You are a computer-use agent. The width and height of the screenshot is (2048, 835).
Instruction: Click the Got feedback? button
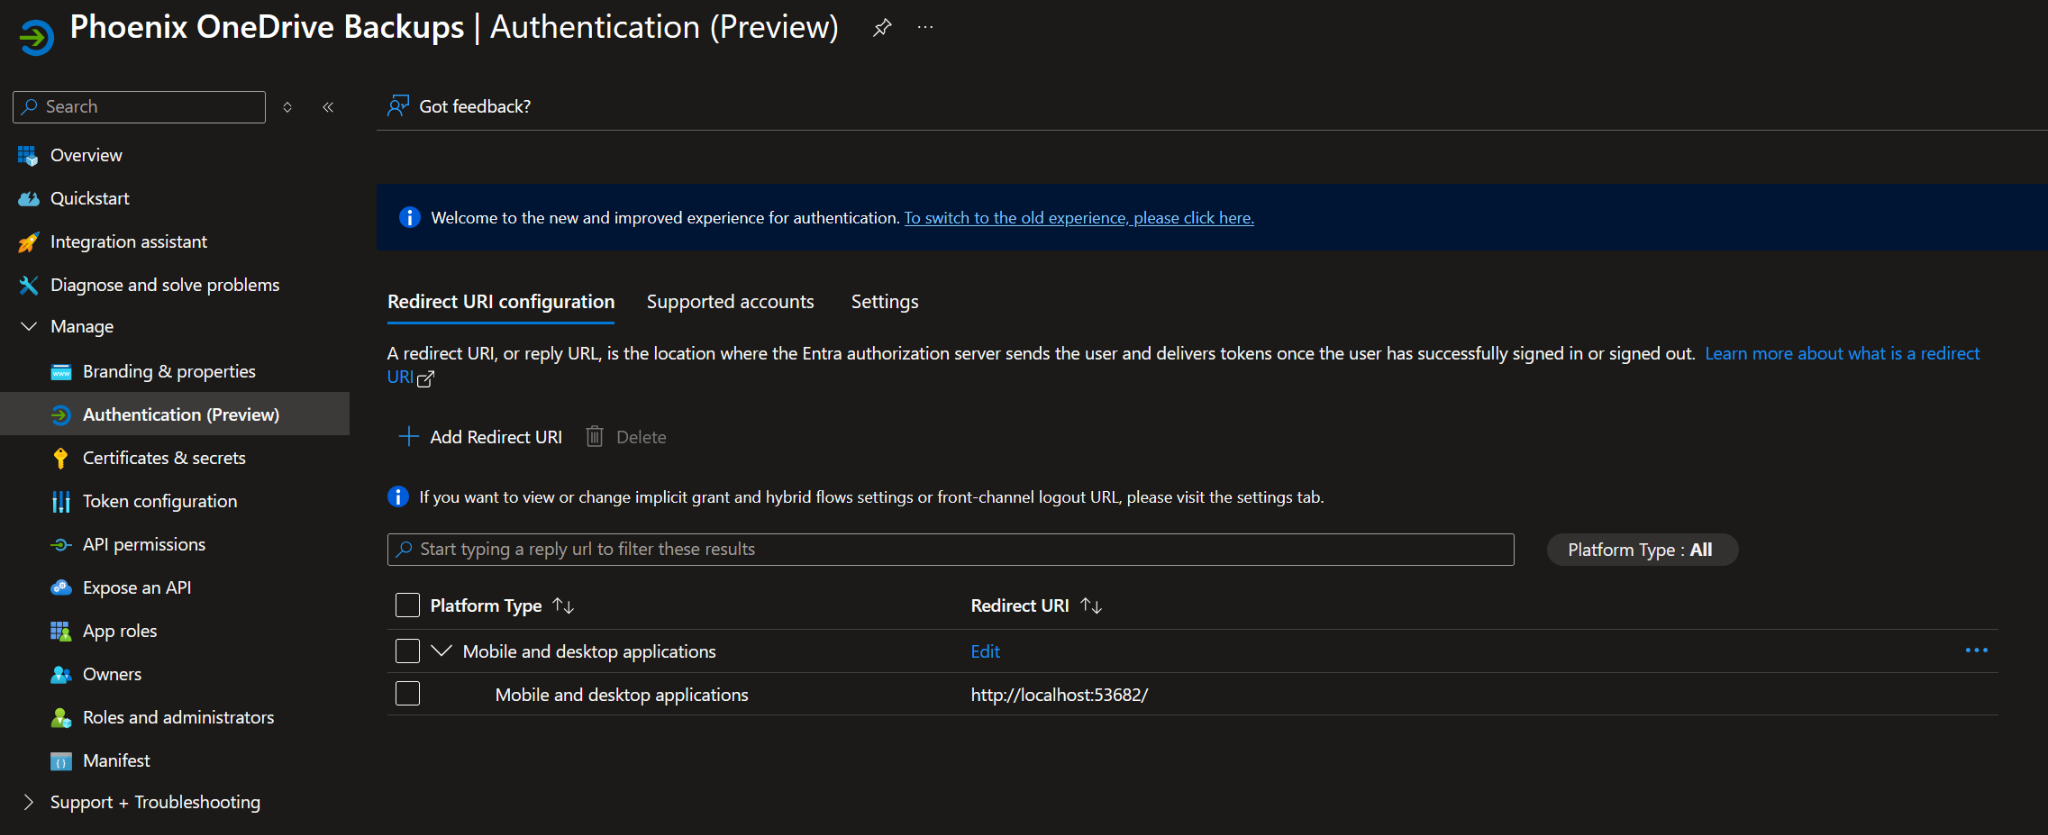pos(460,106)
